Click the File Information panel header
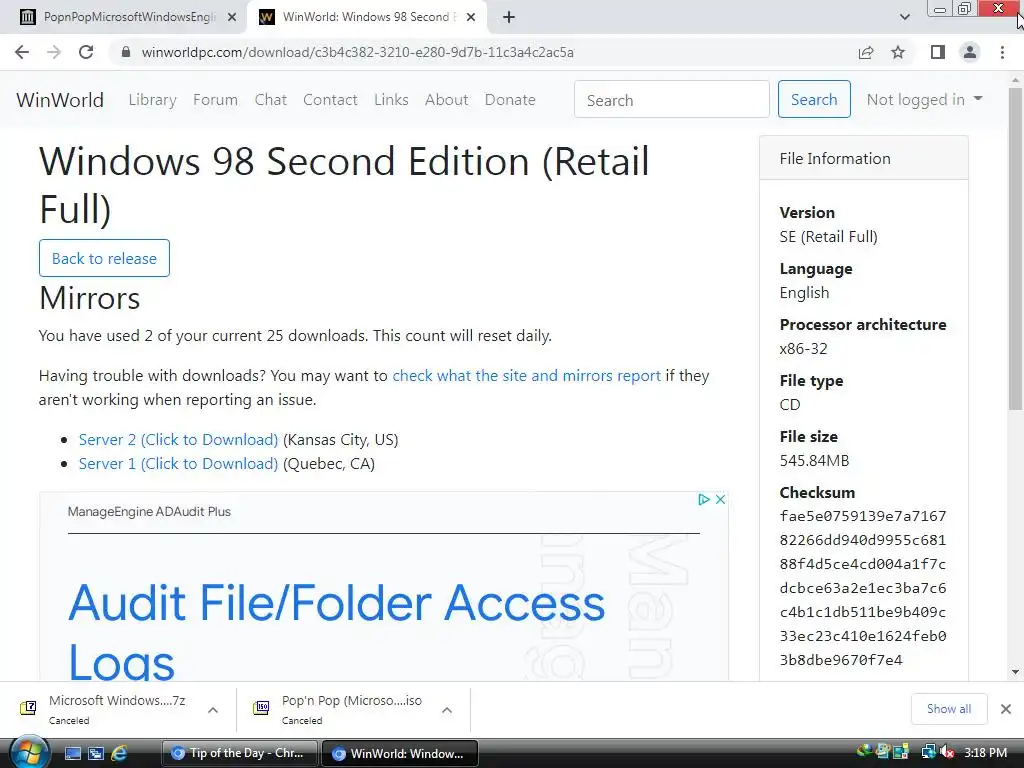 coord(863,158)
